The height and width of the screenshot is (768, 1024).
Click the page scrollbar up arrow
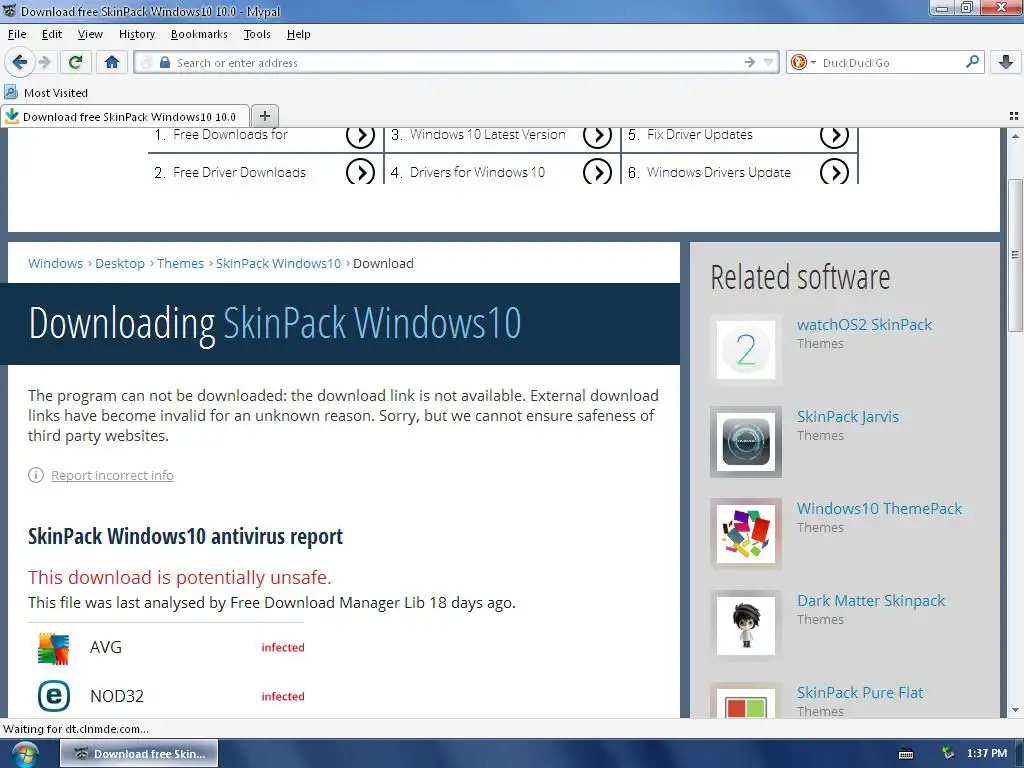[1015, 136]
